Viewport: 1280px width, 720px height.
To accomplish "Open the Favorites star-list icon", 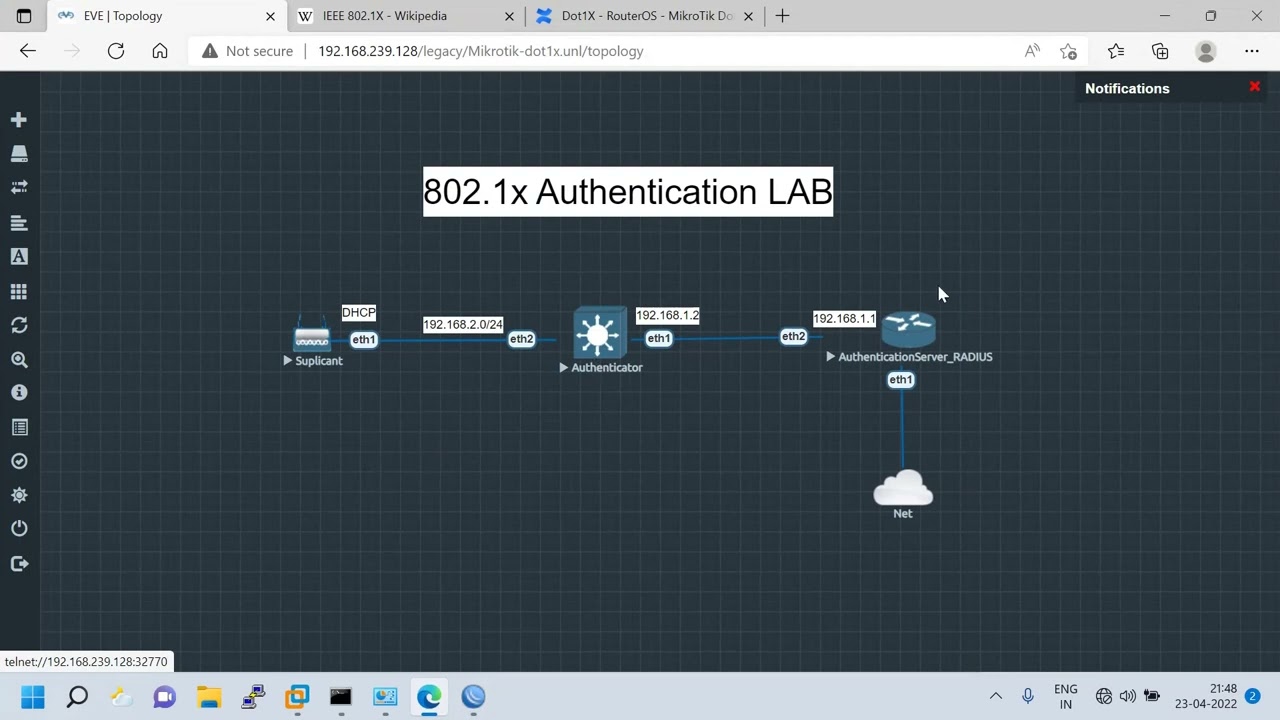I will [x=1116, y=51].
